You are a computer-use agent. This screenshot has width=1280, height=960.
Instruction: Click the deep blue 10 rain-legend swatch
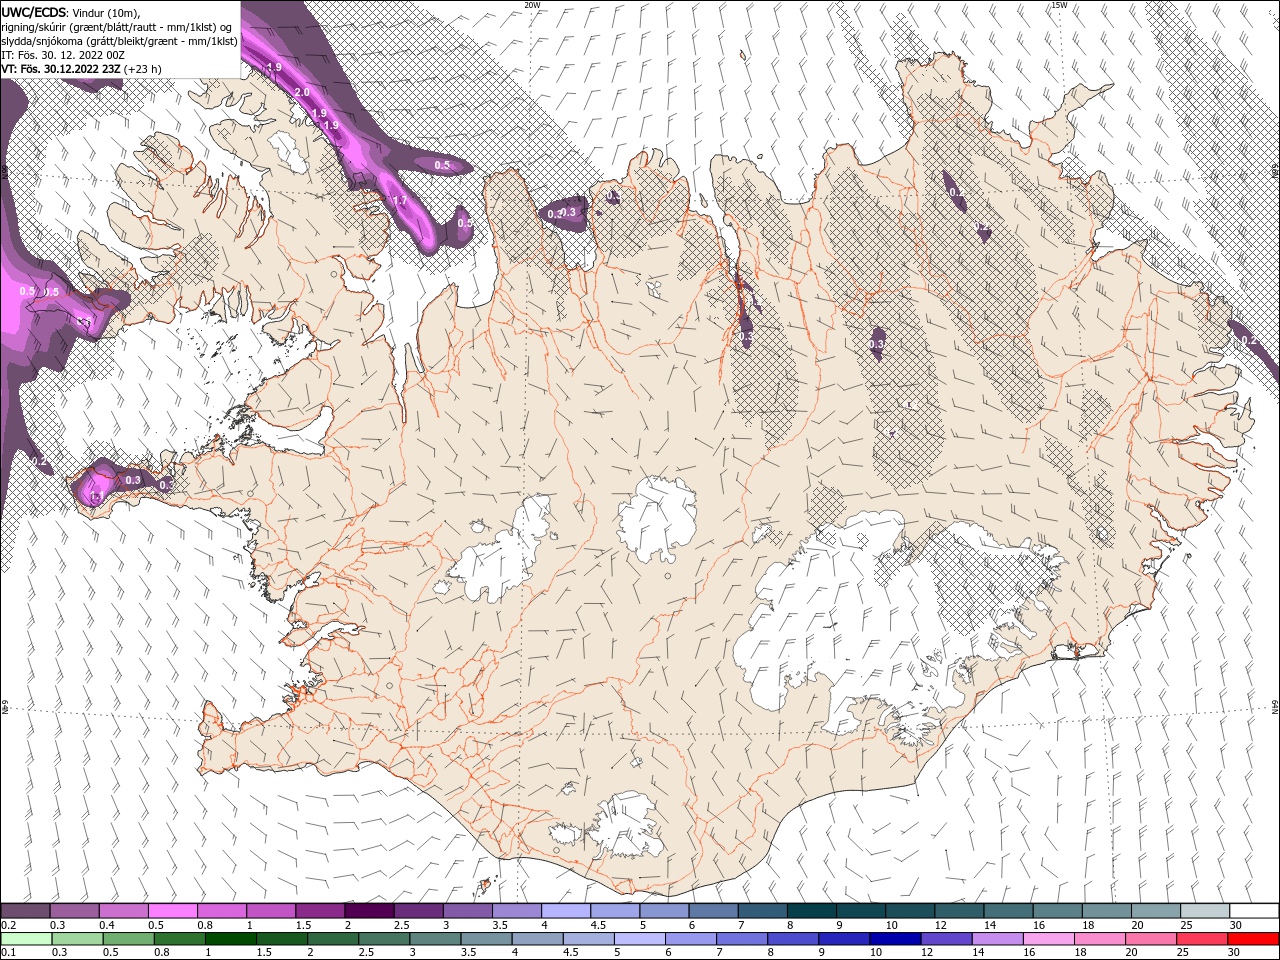(x=895, y=938)
